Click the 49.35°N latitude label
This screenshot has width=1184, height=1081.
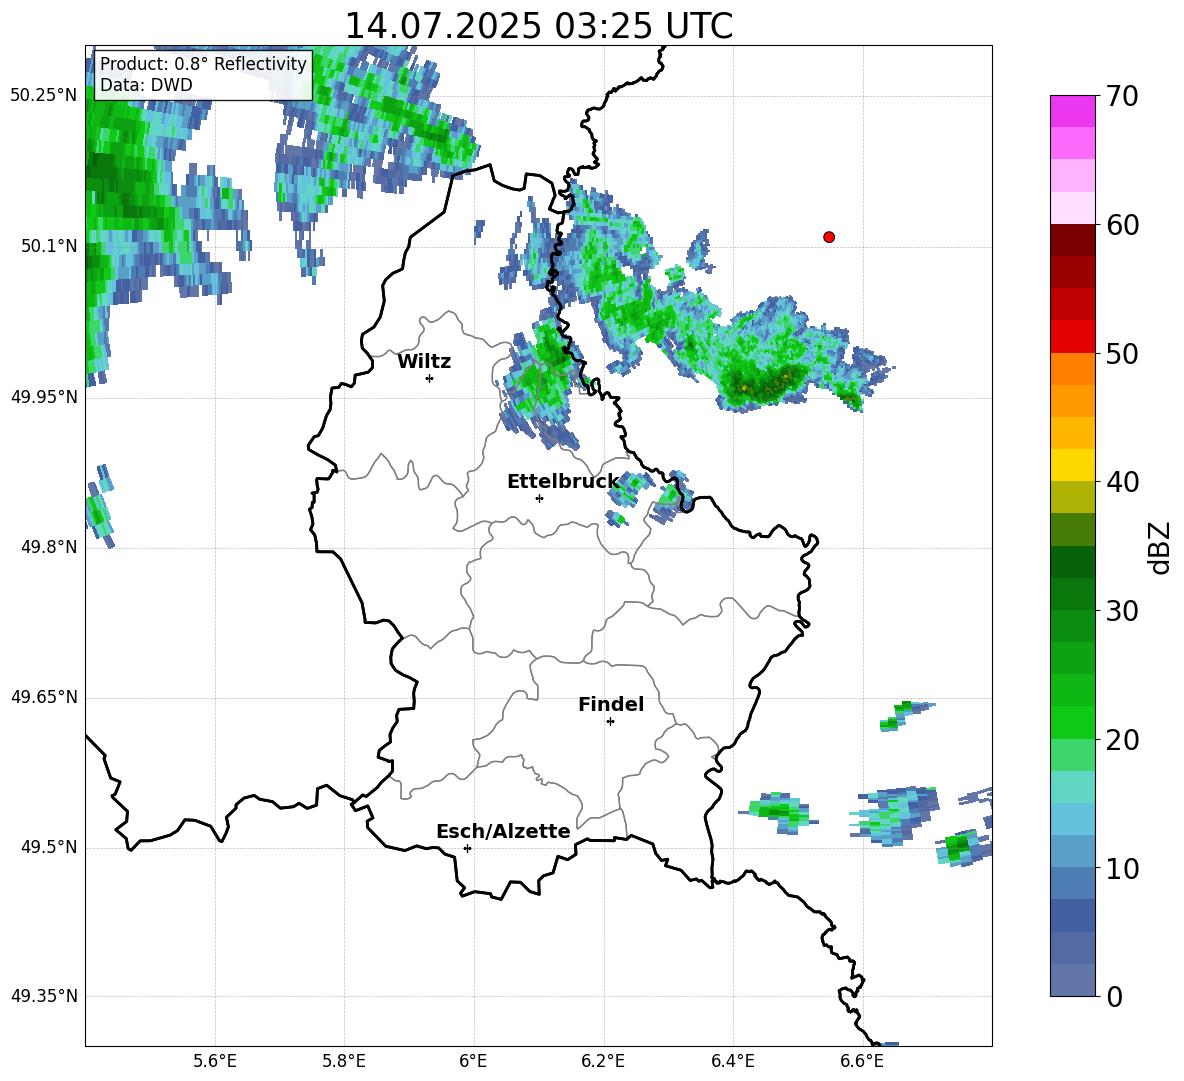(43, 996)
